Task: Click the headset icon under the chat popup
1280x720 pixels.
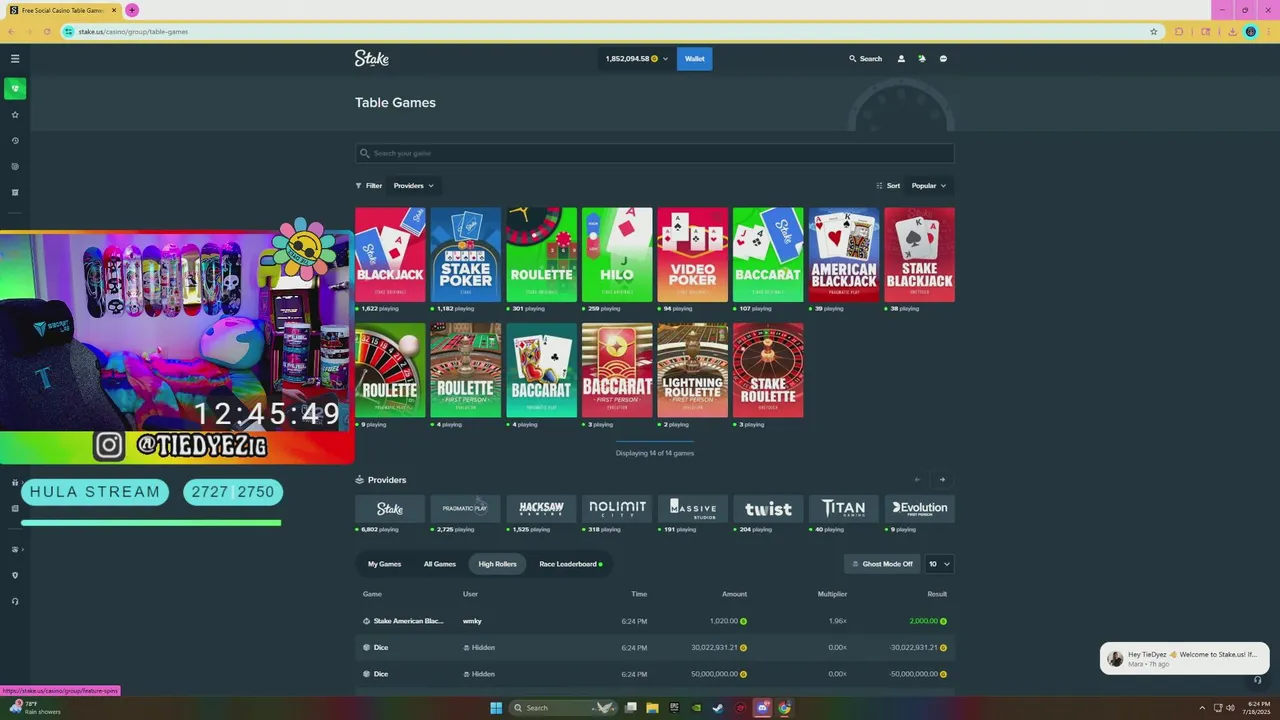Action: tap(1258, 680)
